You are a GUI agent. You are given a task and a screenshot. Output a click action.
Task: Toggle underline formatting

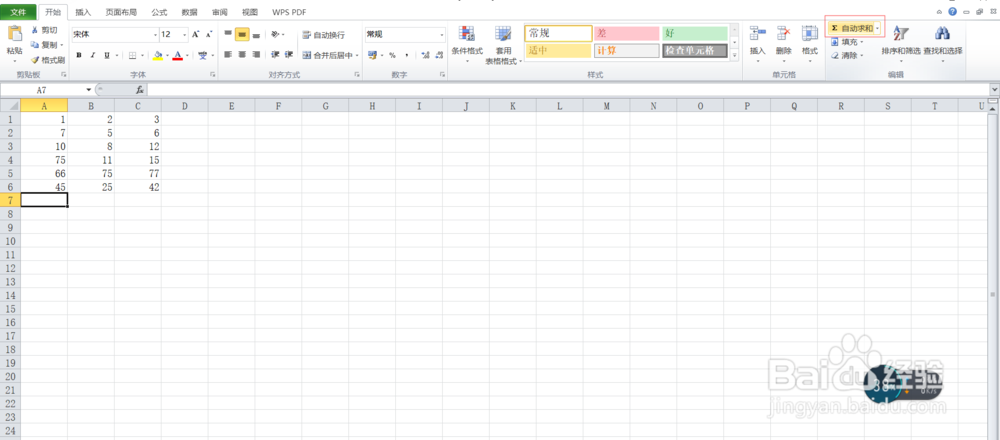pos(107,55)
